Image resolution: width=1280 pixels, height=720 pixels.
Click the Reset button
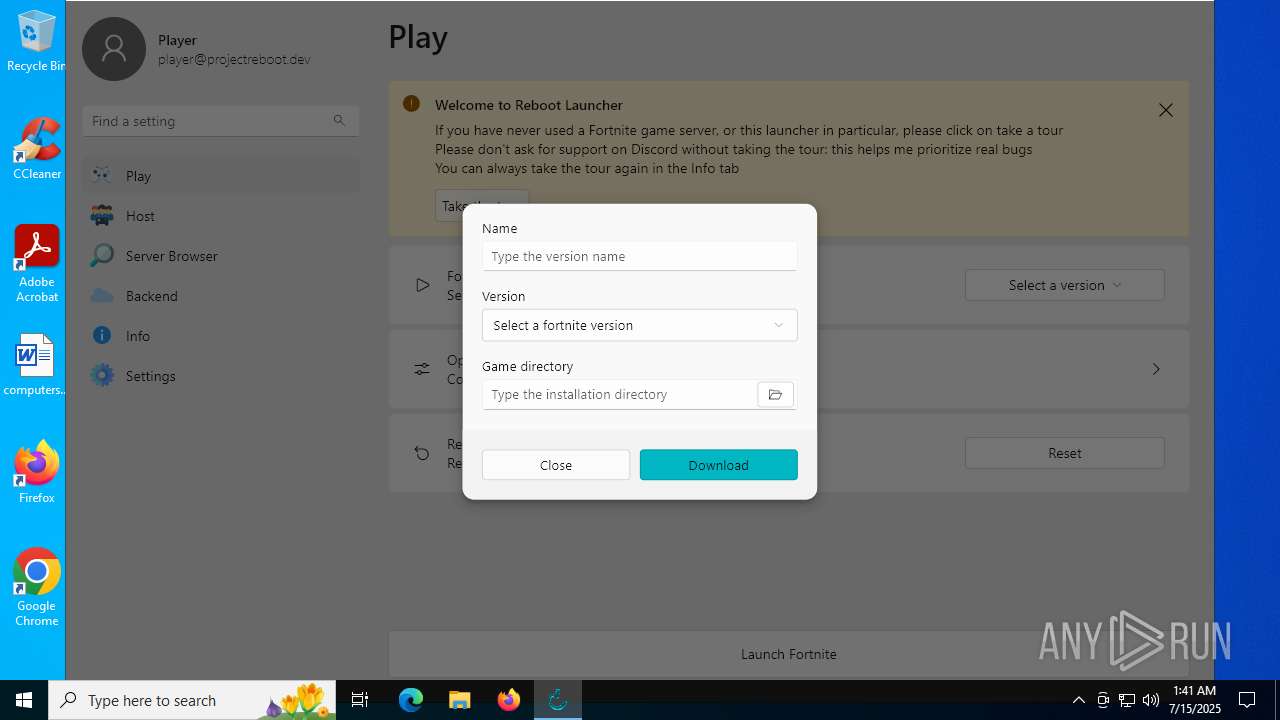tap(1064, 453)
